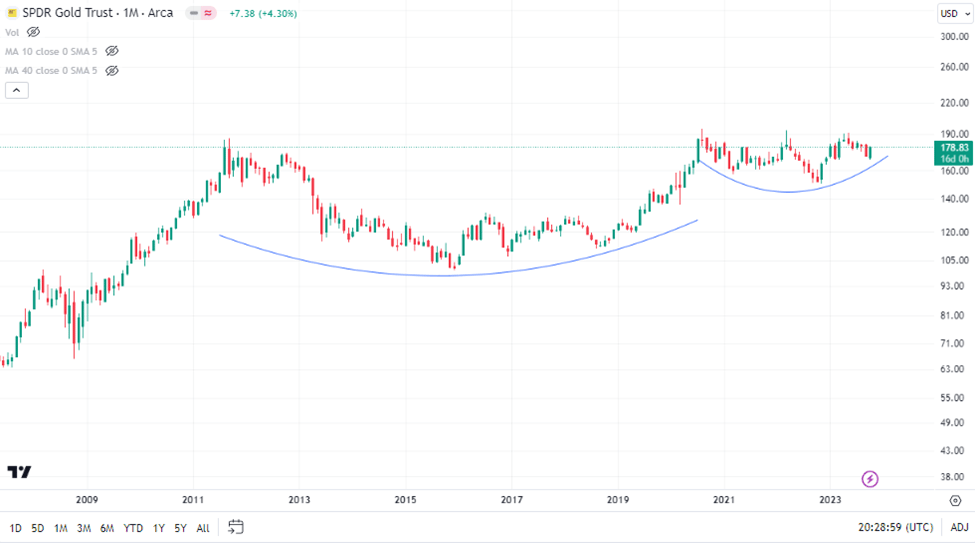Select the YTD time range

click(133, 528)
